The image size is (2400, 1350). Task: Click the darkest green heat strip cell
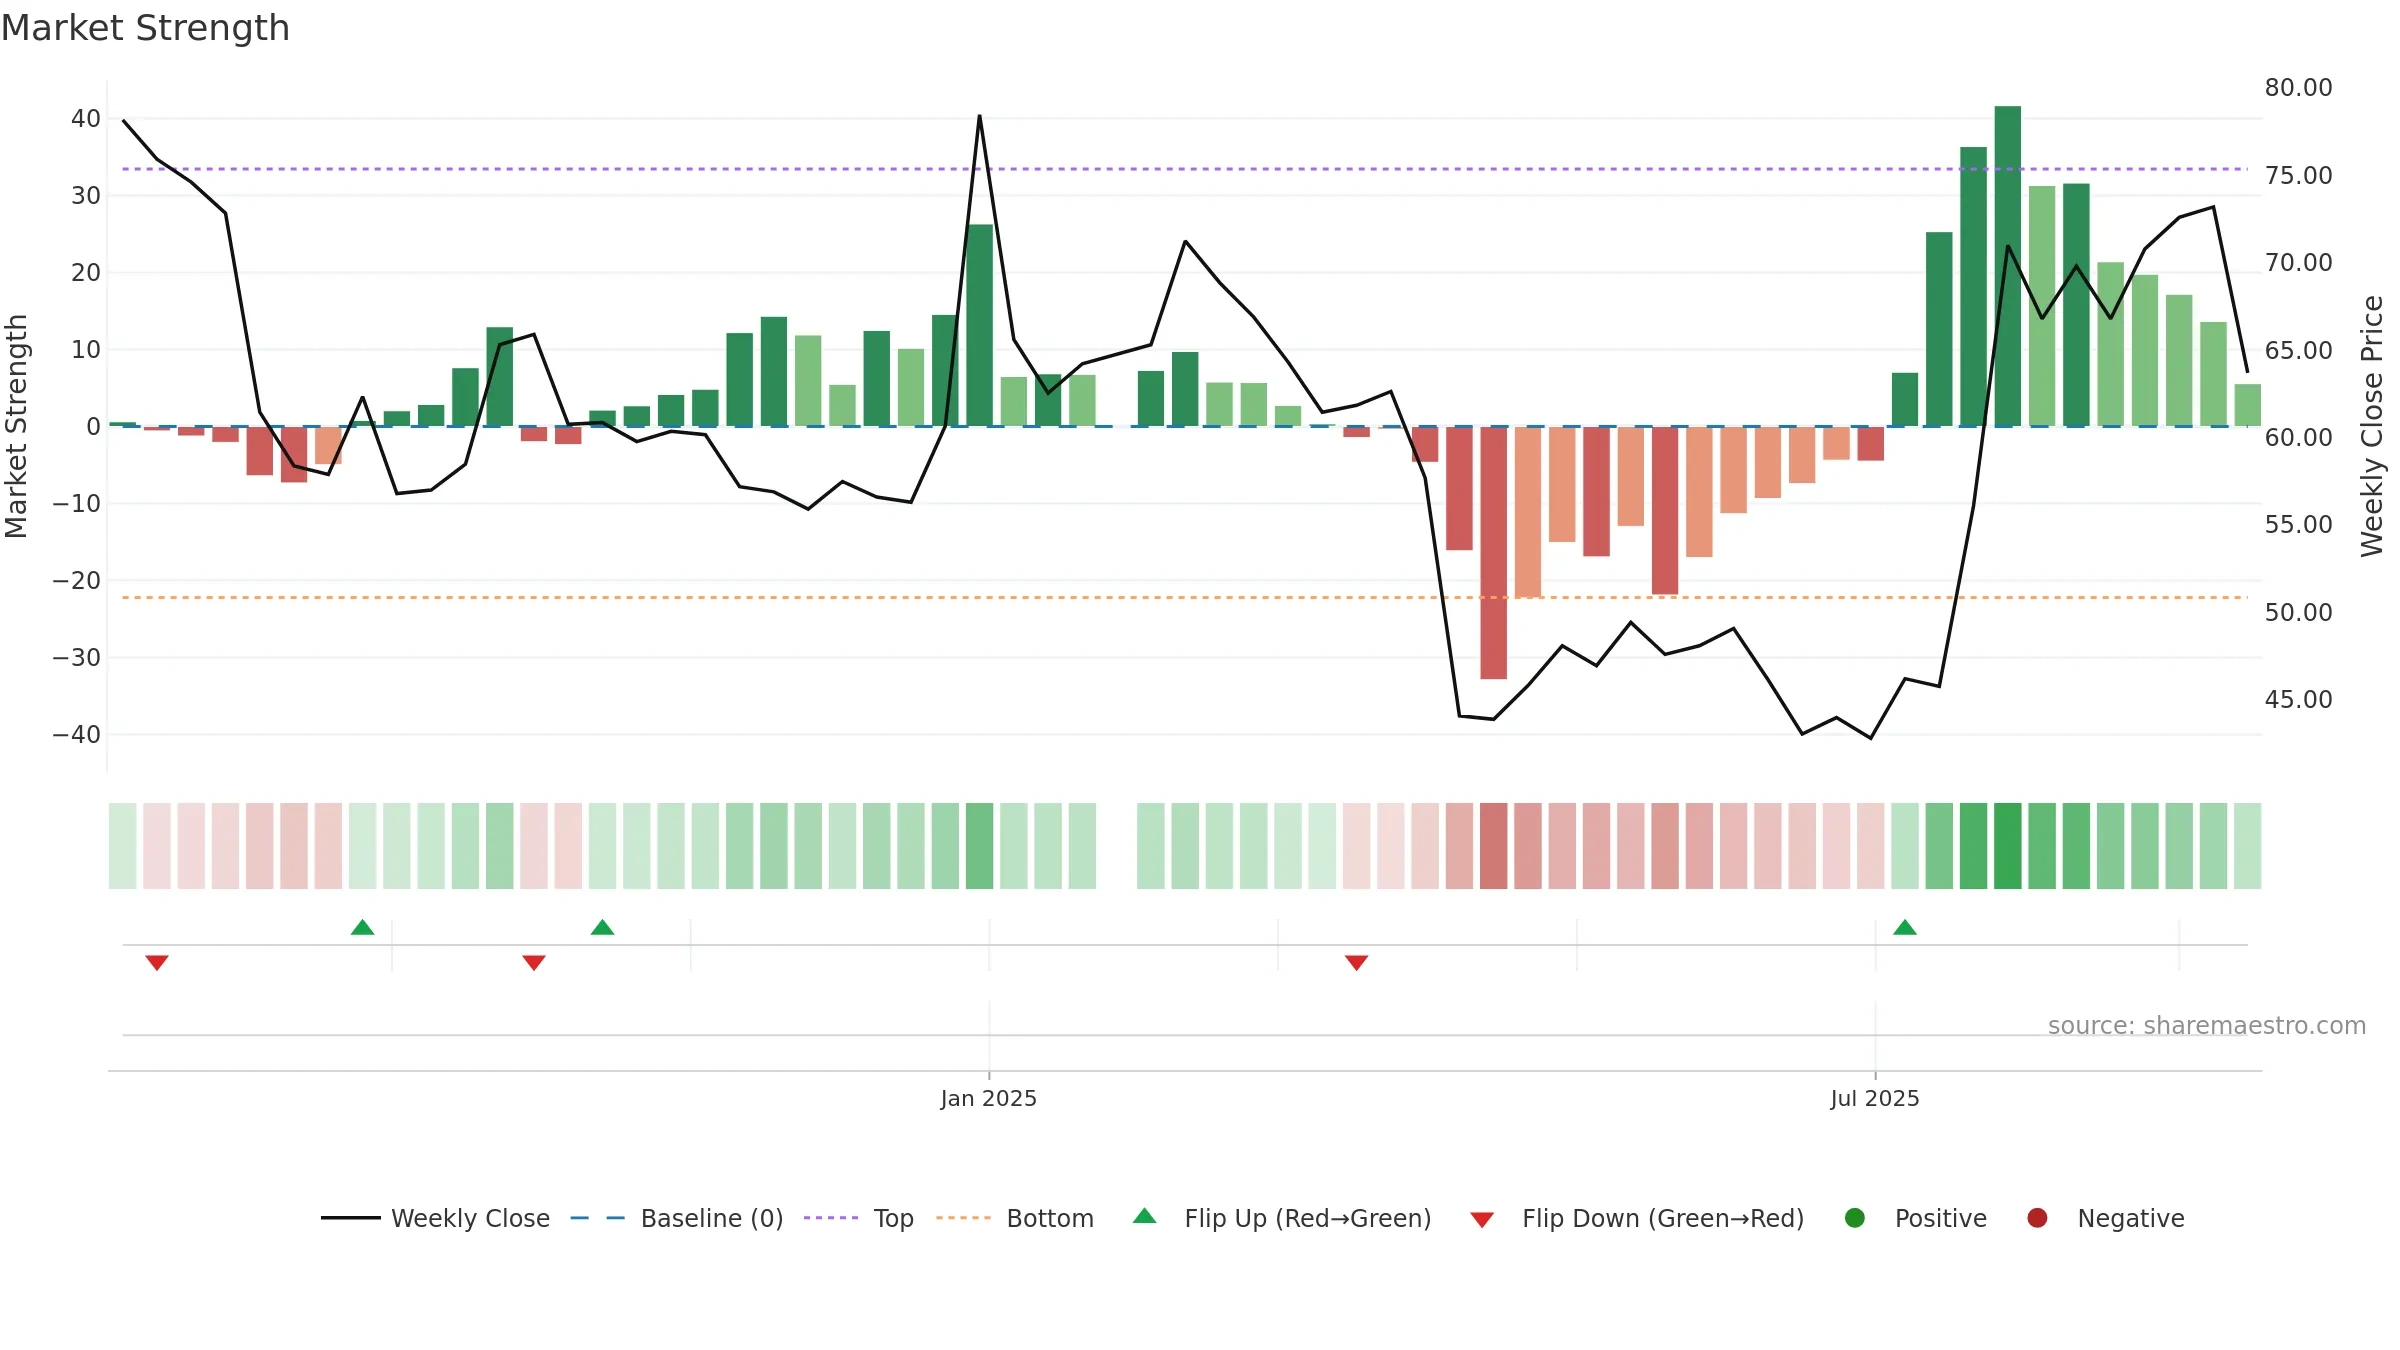tap(2008, 846)
